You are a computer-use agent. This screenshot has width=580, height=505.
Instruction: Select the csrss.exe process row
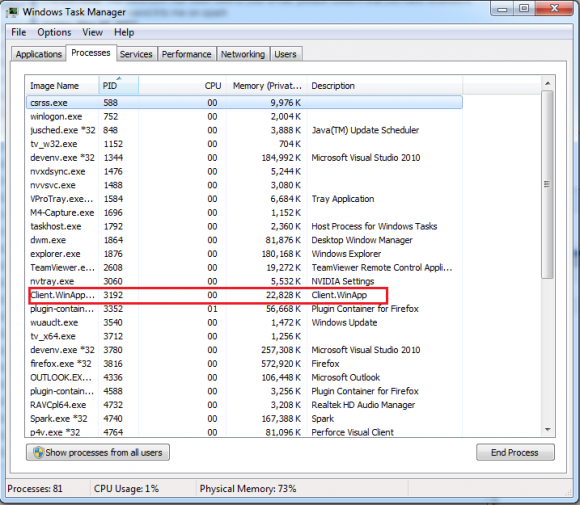point(244,102)
